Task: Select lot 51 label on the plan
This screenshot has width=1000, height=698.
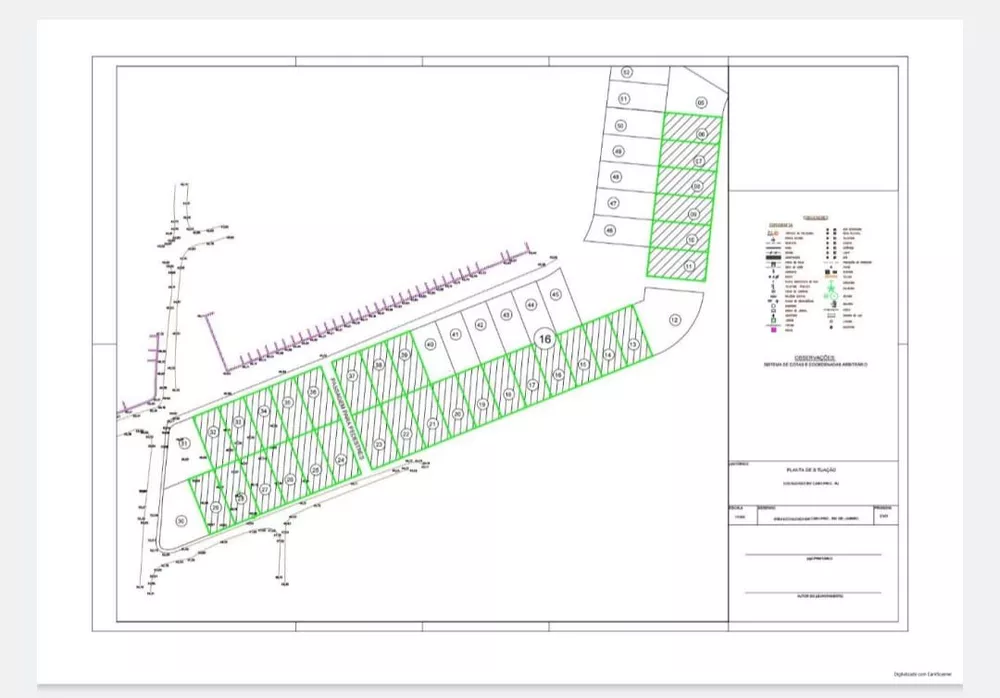Action: 624,99
